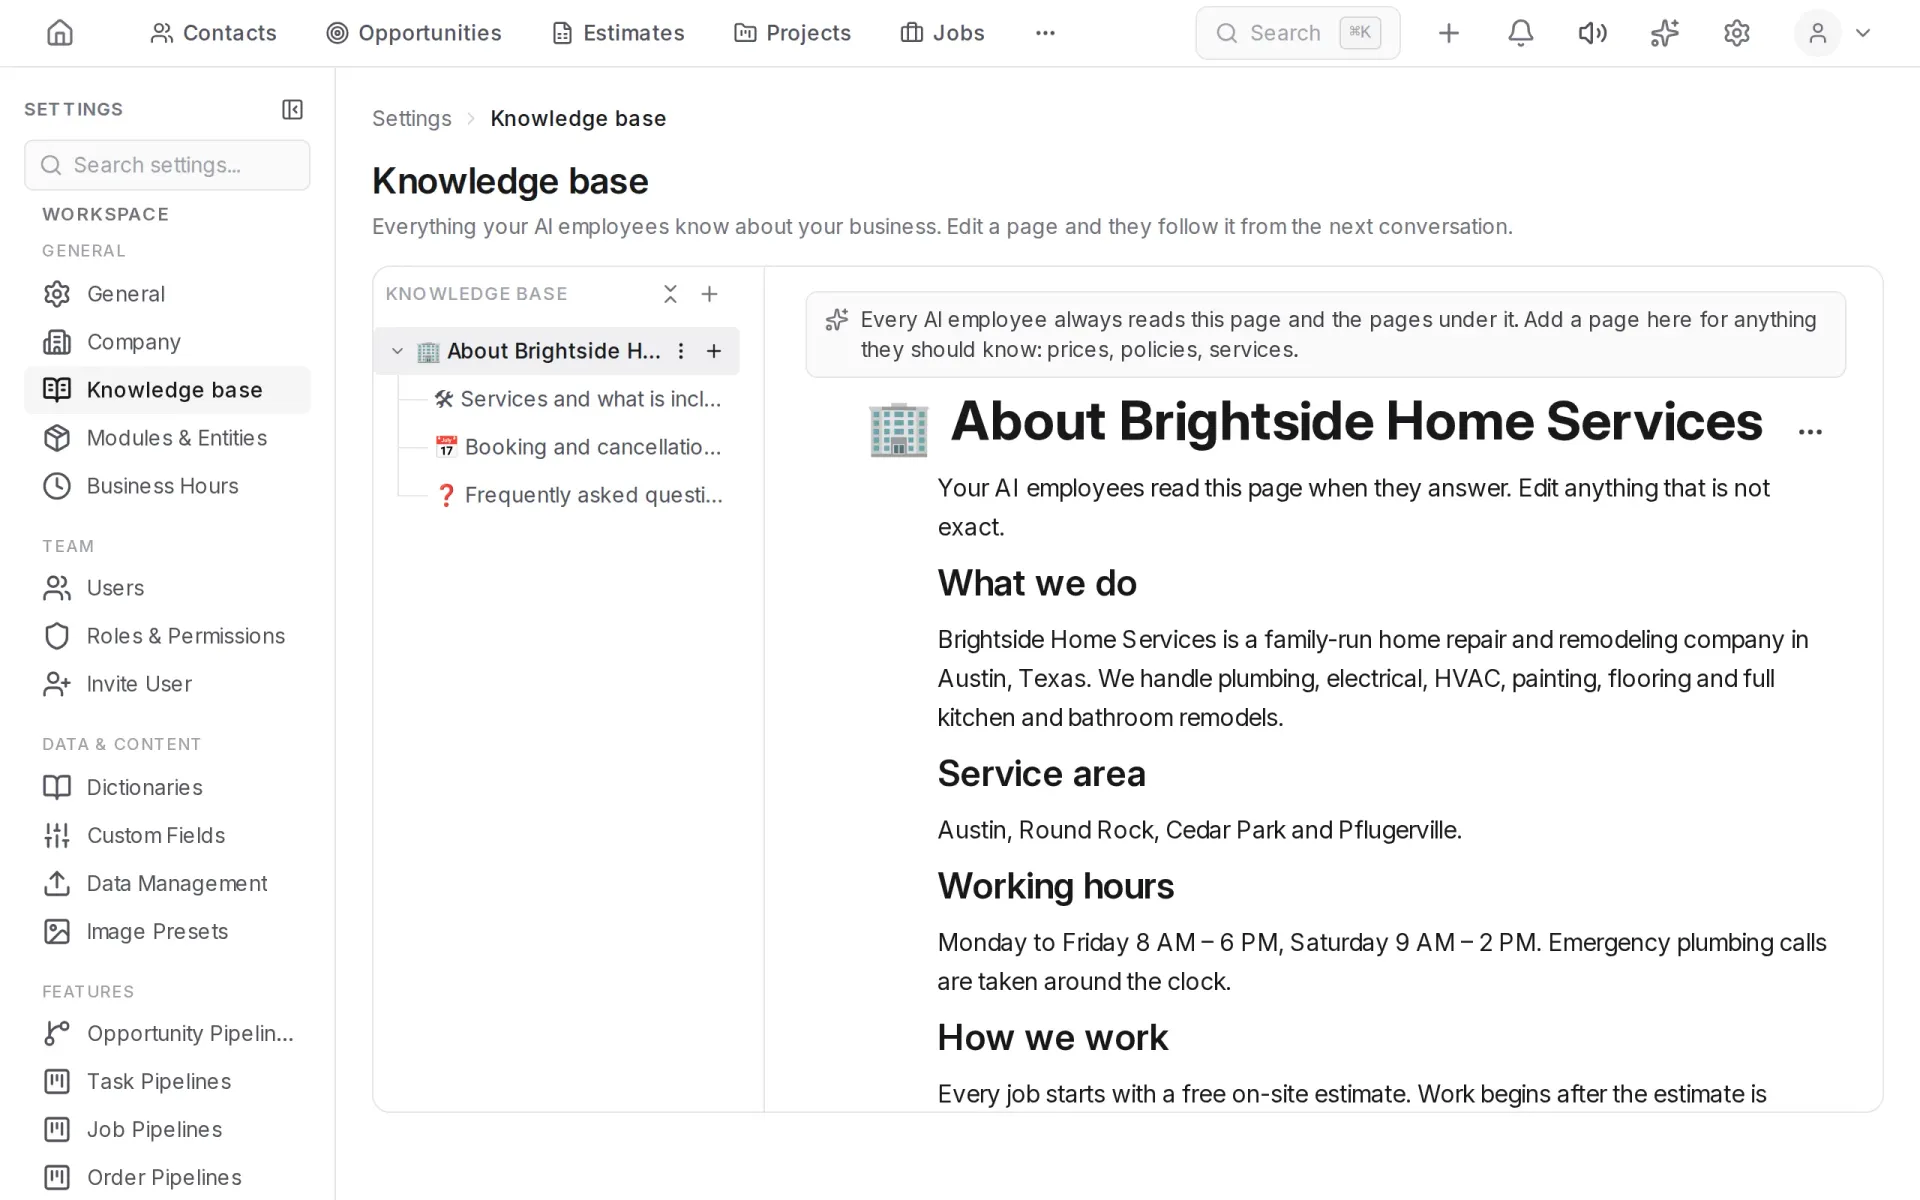Open the user profile avatar
The height and width of the screenshot is (1200, 1920).
click(x=1817, y=33)
